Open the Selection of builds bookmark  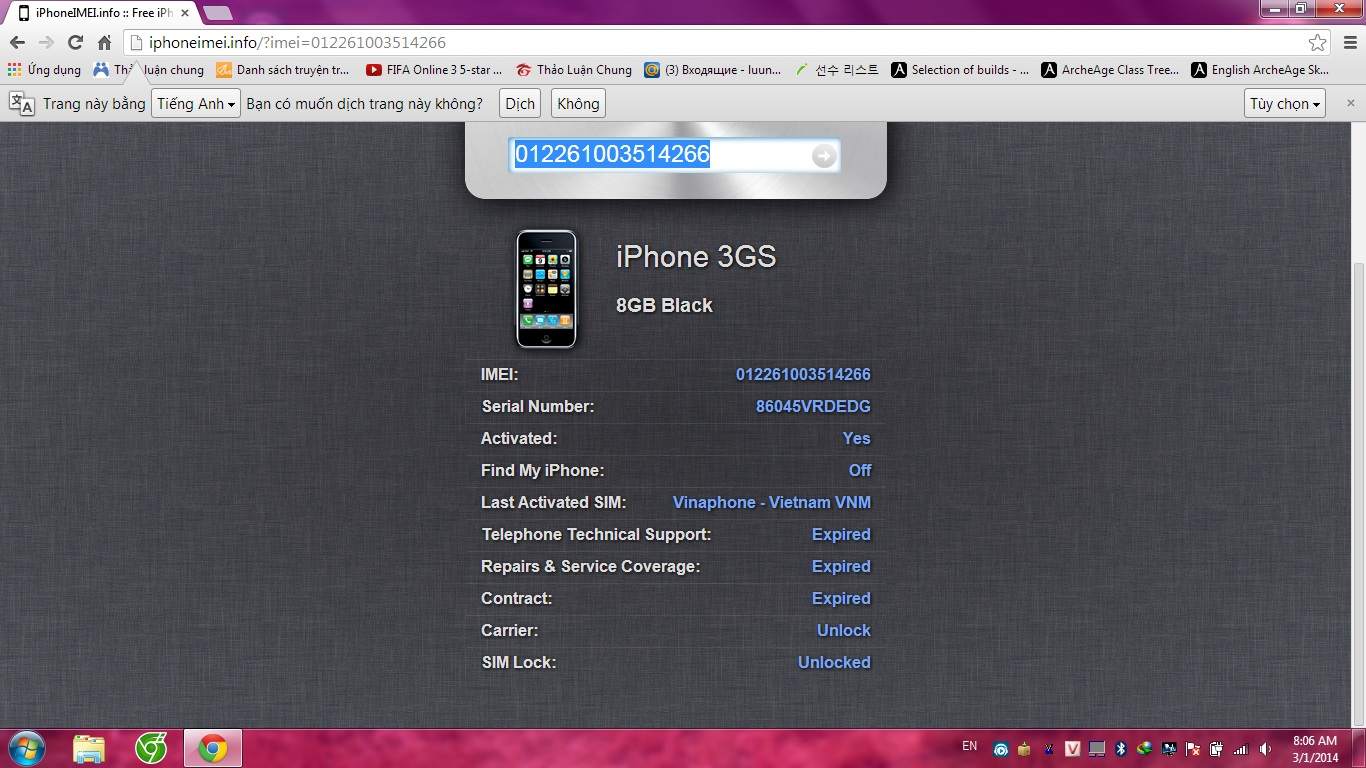(x=960, y=70)
